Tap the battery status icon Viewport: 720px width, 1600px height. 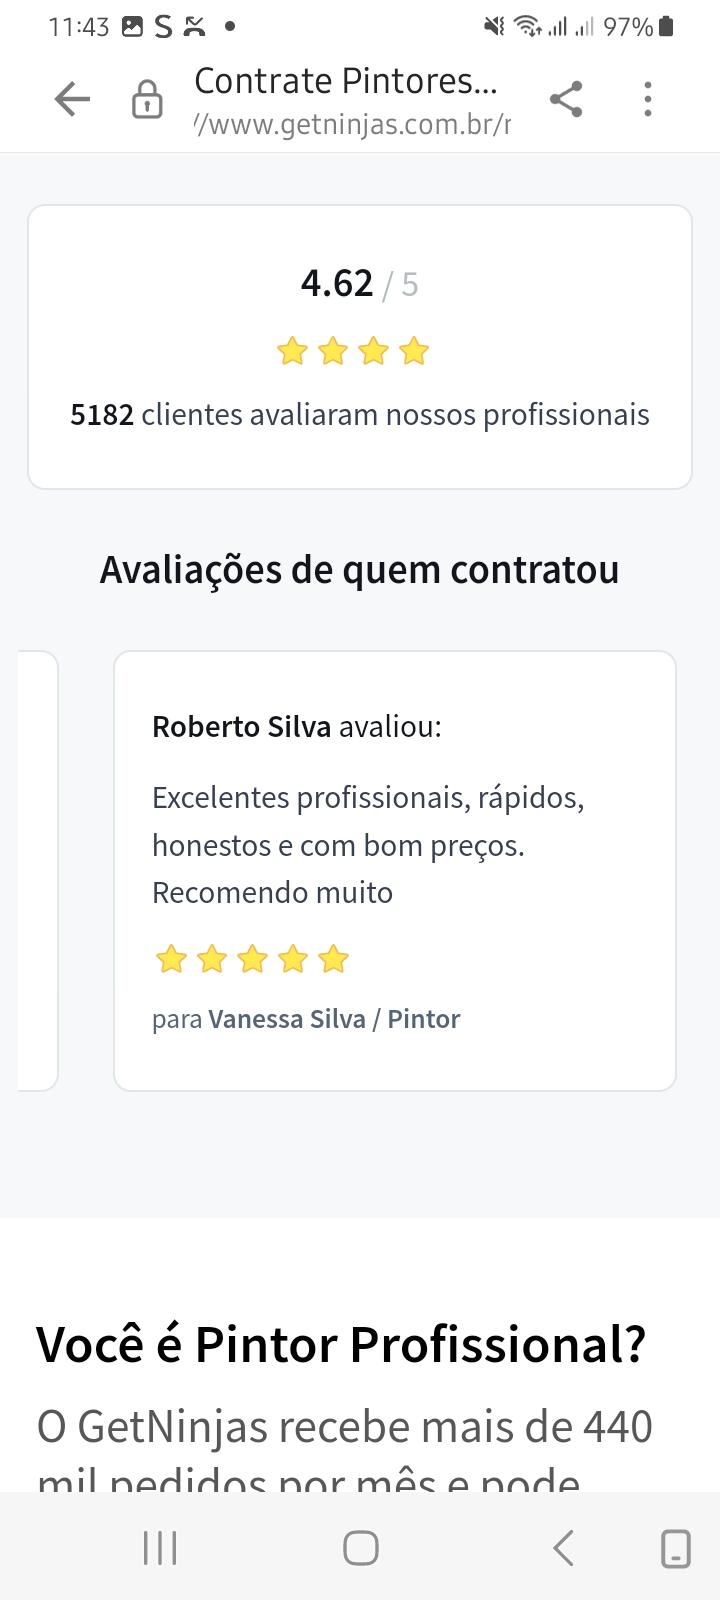(x=667, y=27)
